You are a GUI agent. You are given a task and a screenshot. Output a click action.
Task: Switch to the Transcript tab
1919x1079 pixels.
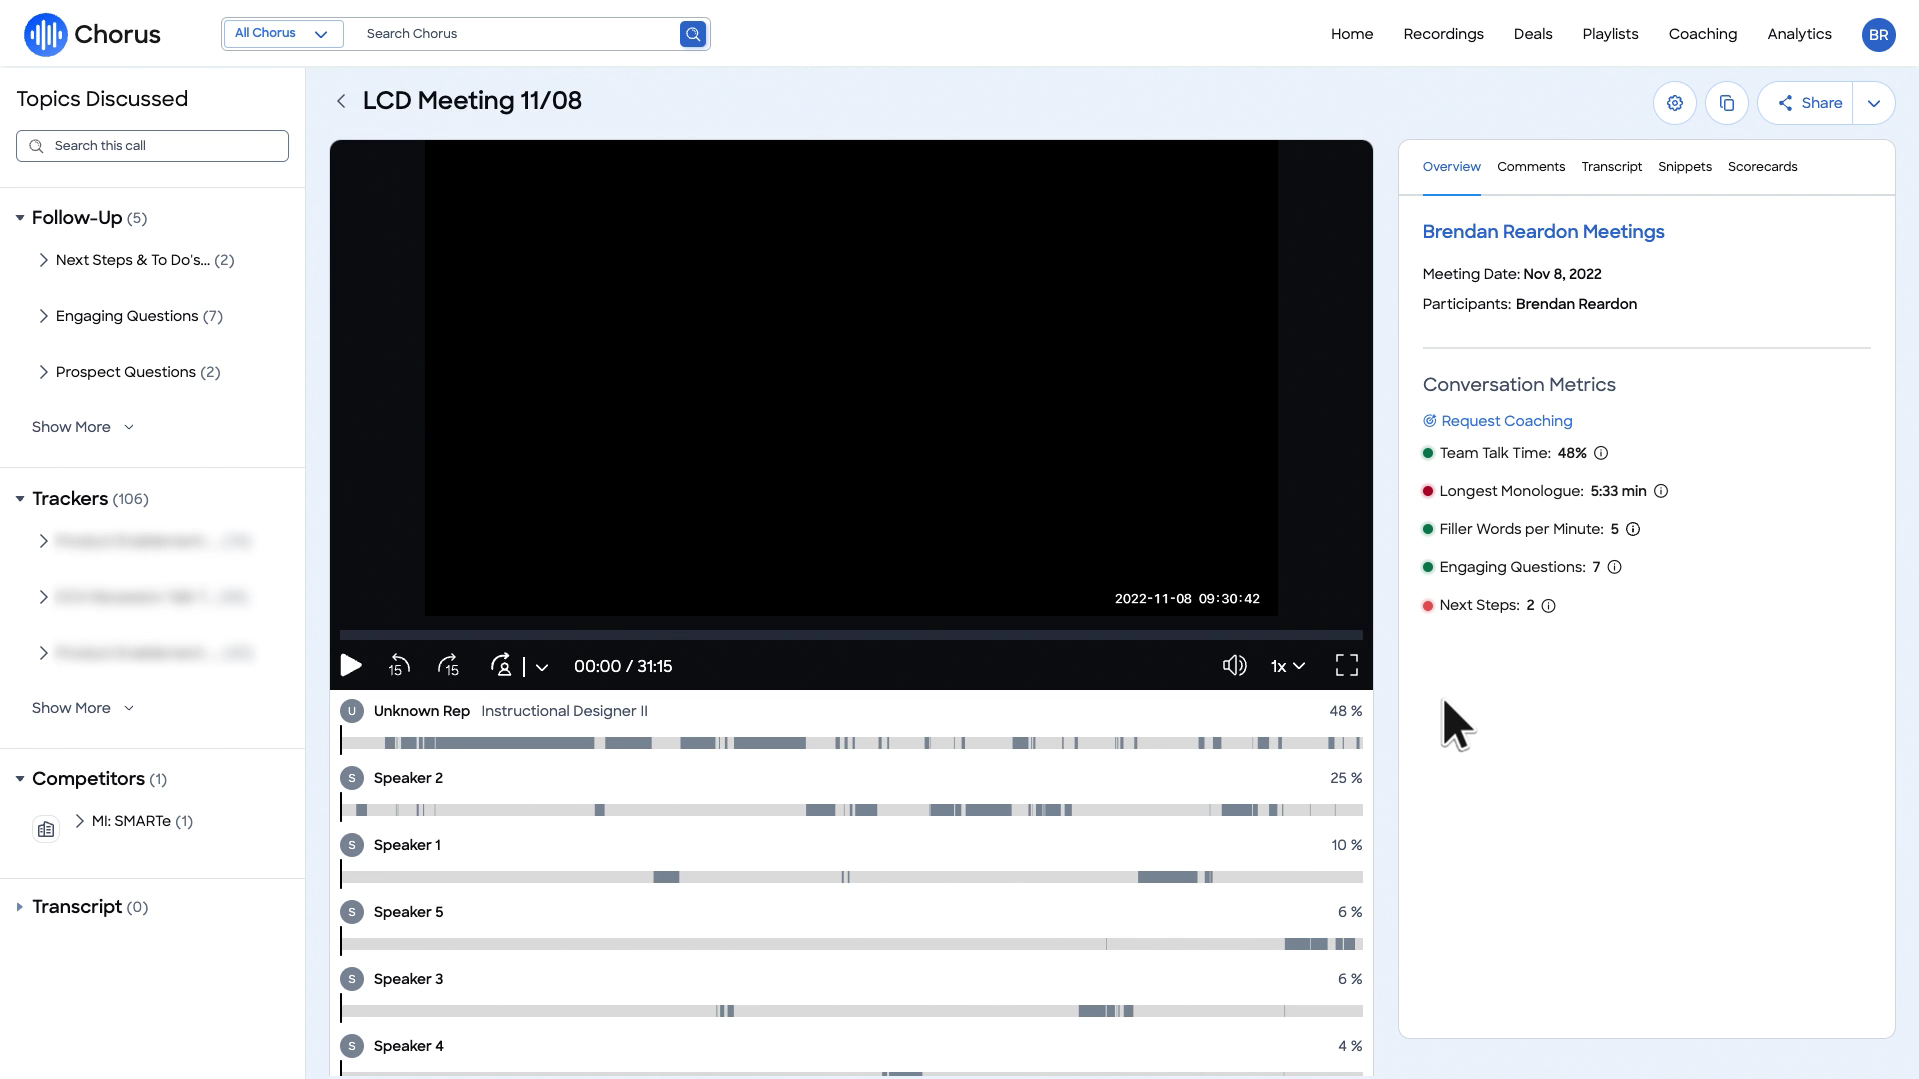(x=1611, y=167)
